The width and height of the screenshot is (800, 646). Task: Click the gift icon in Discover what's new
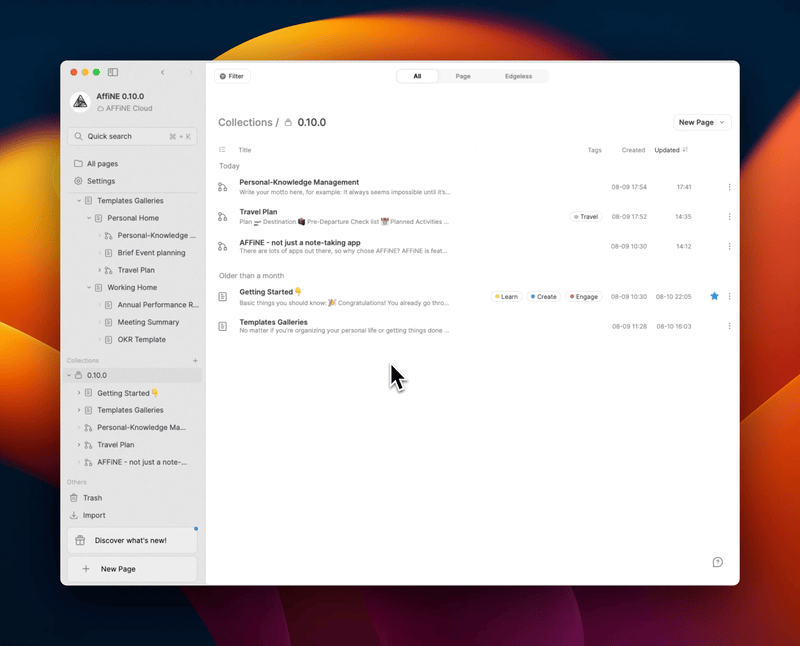pyautogui.click(x=80, y=540)
